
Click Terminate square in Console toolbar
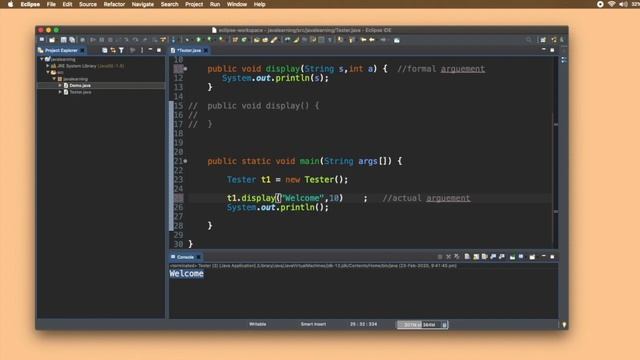(440, 257)
